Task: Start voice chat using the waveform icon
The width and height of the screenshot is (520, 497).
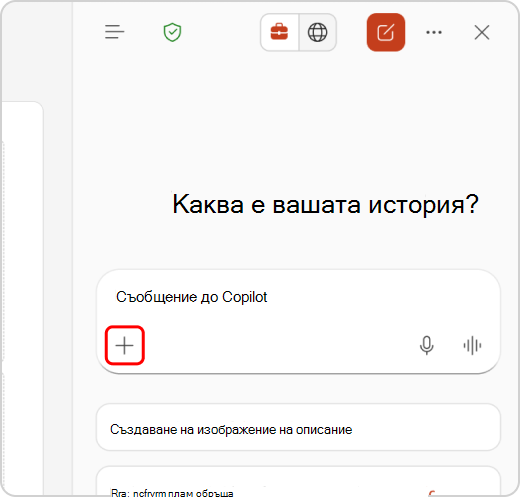Action: (472, 345)
